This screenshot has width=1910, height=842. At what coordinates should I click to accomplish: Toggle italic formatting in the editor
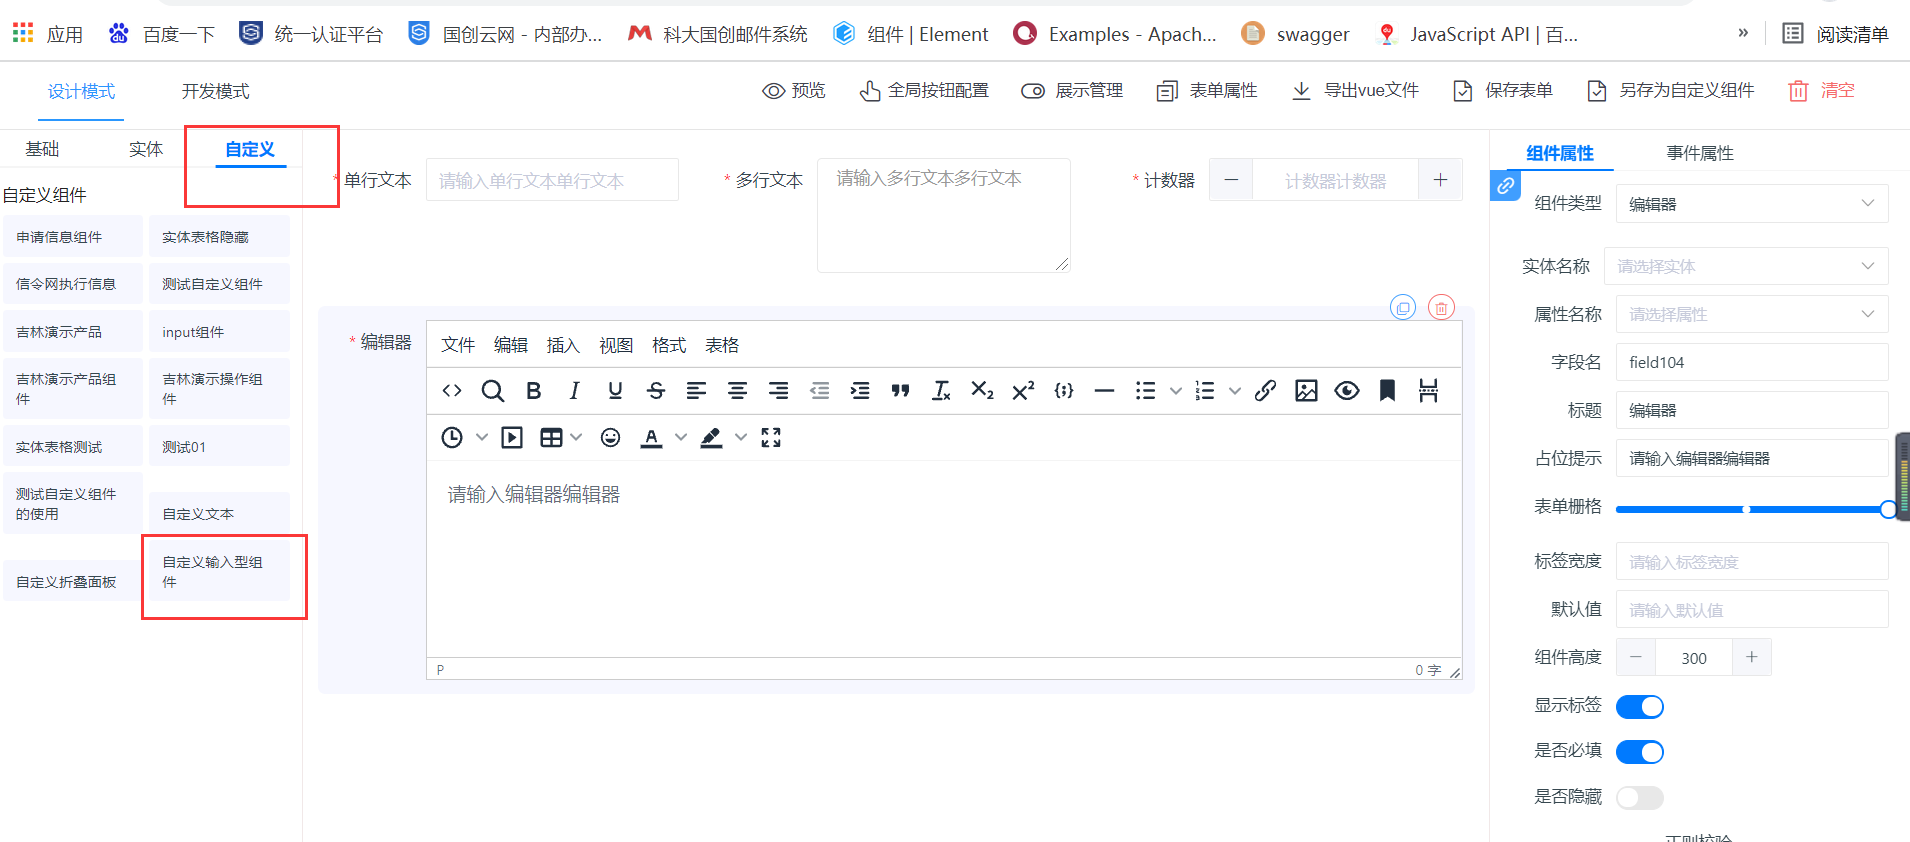pyautogui.click(x=574, y=391)
